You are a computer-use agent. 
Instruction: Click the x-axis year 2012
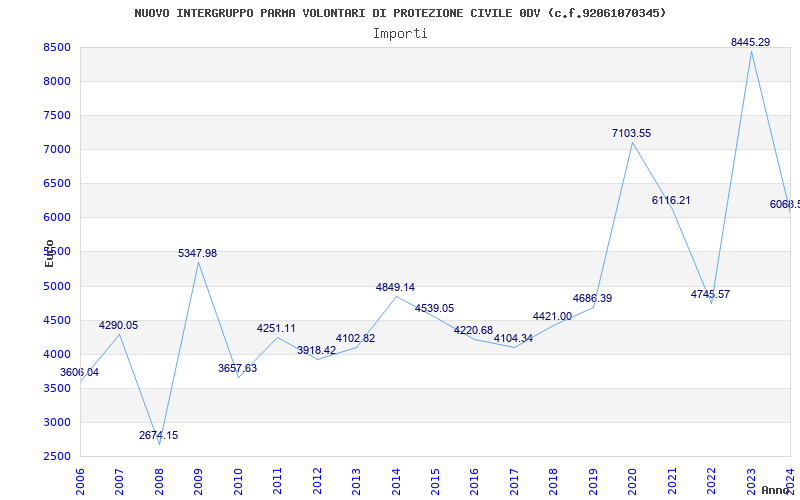(317, 481)
